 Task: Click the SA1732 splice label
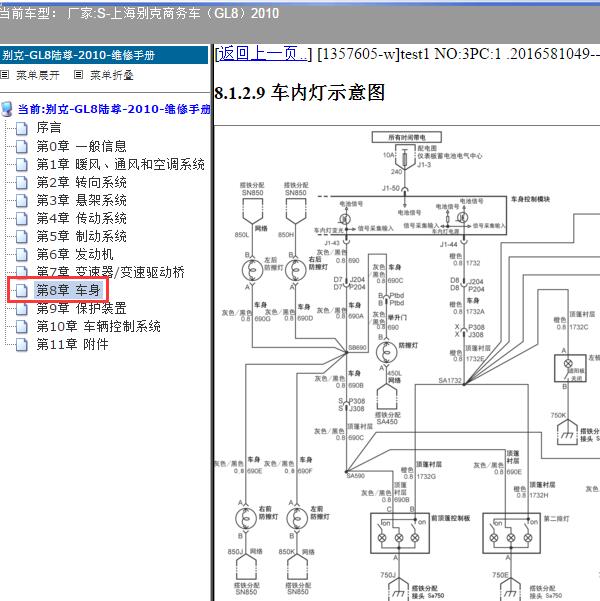pos(450,380)
